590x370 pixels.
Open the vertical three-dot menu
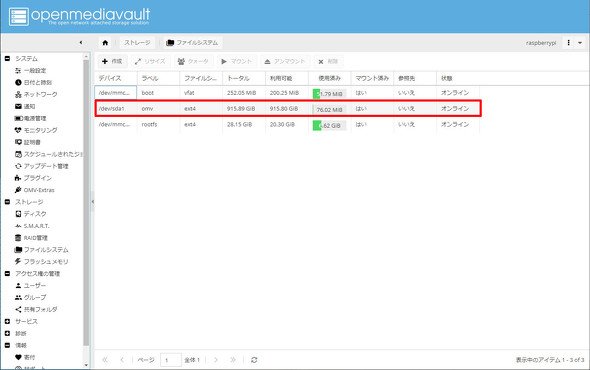(569, 43)
